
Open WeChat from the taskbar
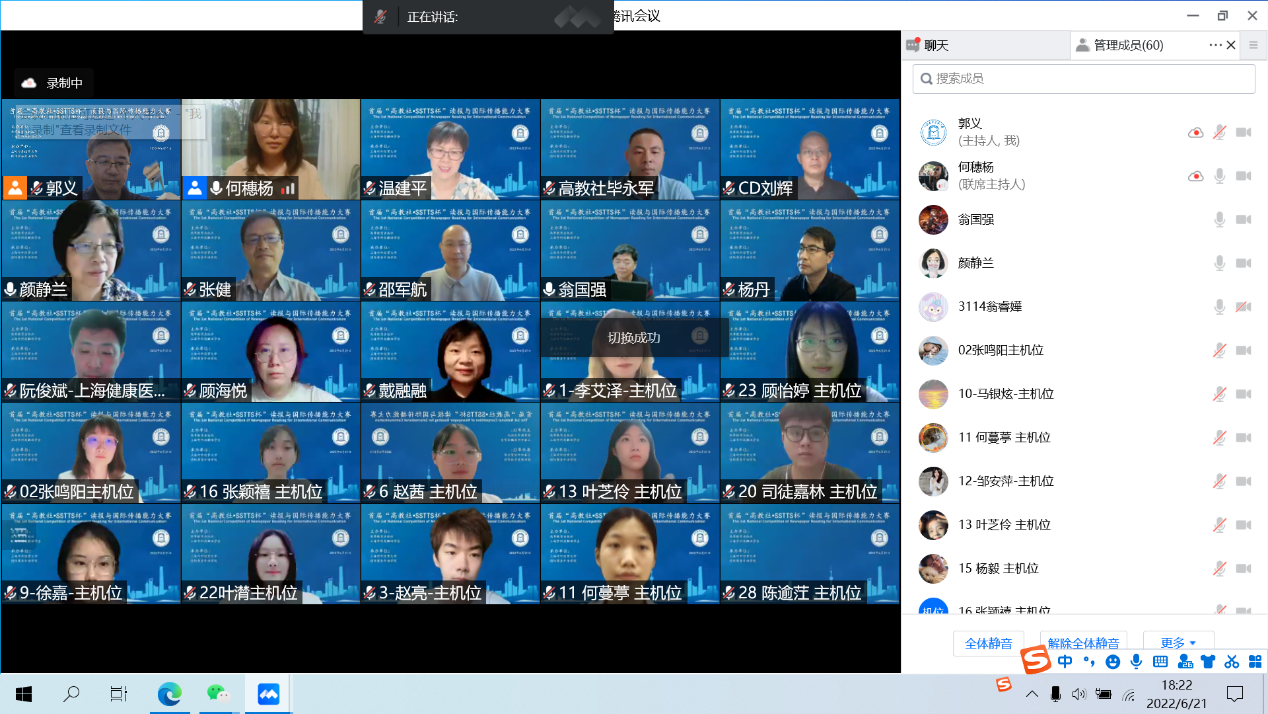[218, 693]
